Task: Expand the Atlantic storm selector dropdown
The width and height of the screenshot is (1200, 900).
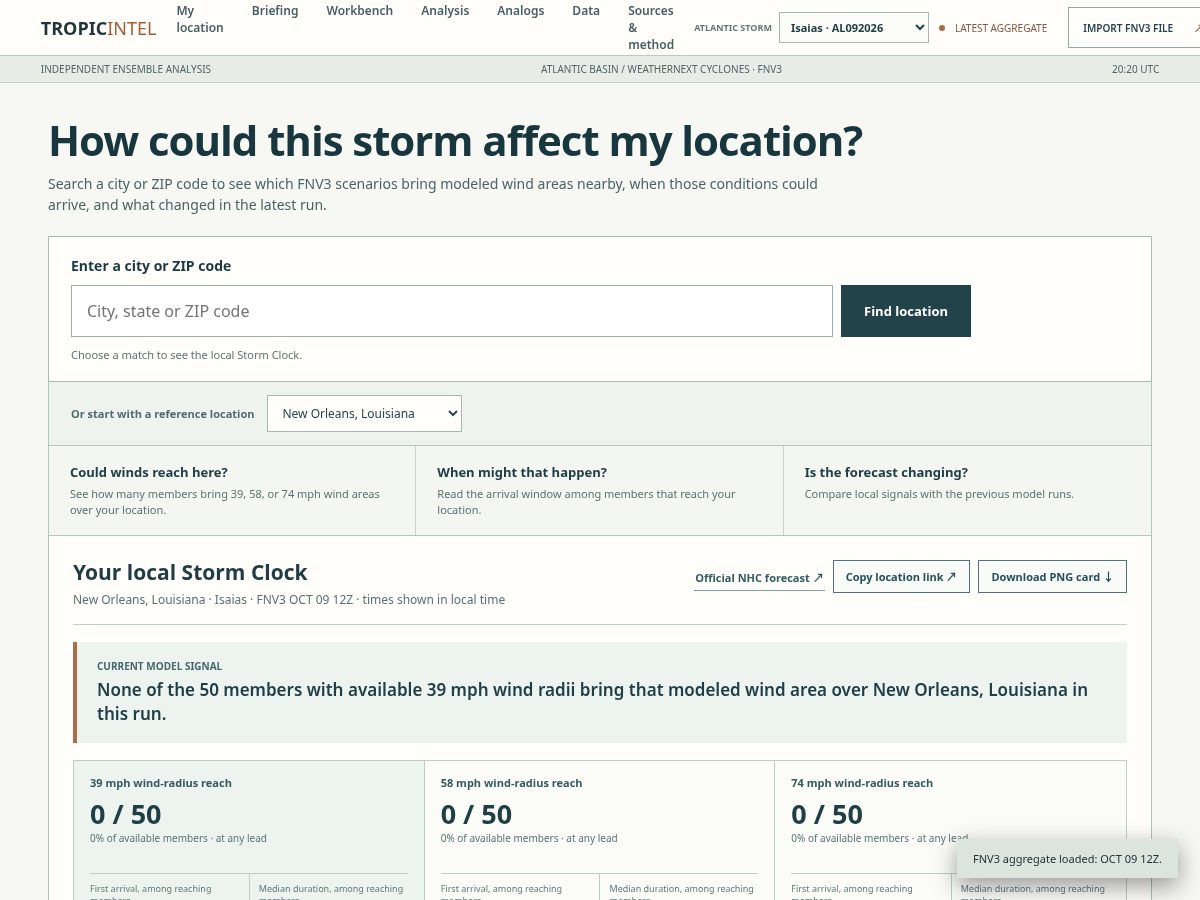Action: tap(854, 28)
